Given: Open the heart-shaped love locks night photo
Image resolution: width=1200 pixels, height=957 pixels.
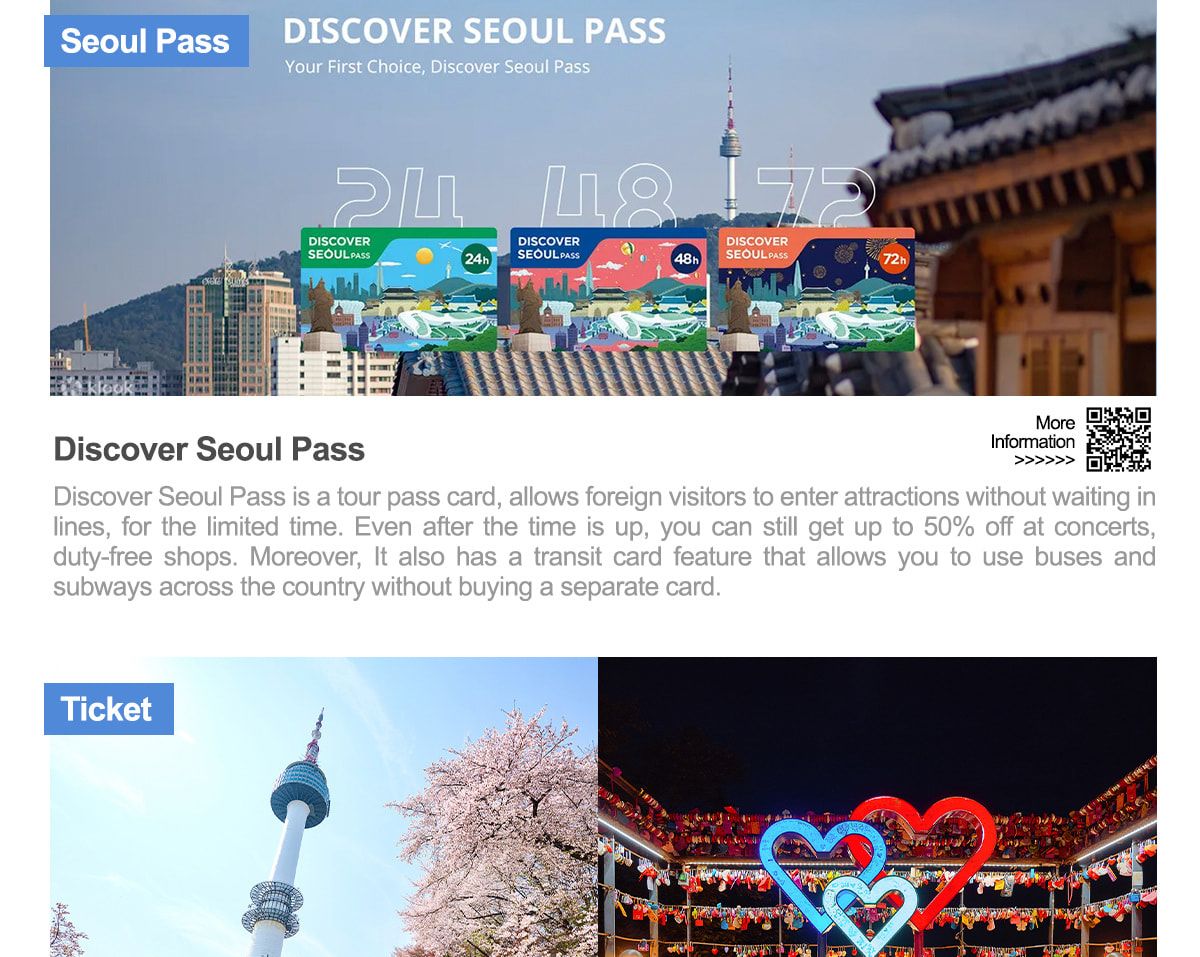Looking at the screenshot, I should [877, 807].
